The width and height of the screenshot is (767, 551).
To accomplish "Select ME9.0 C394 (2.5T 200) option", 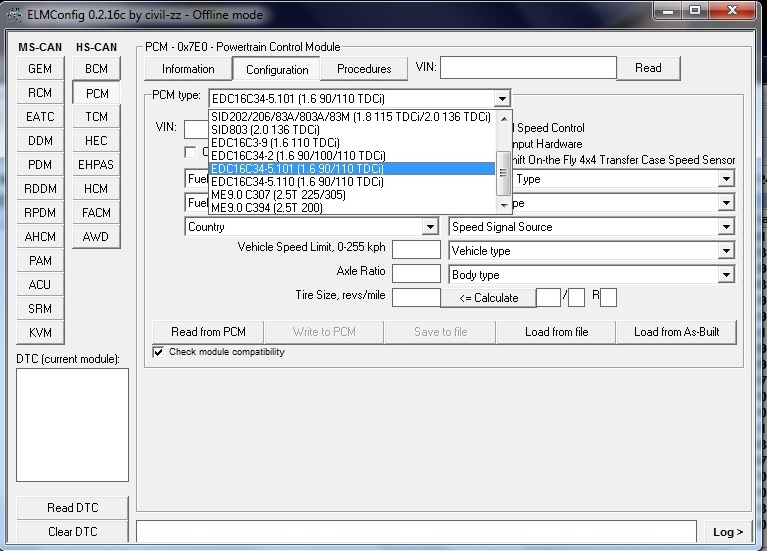I will tap(266, 208).
